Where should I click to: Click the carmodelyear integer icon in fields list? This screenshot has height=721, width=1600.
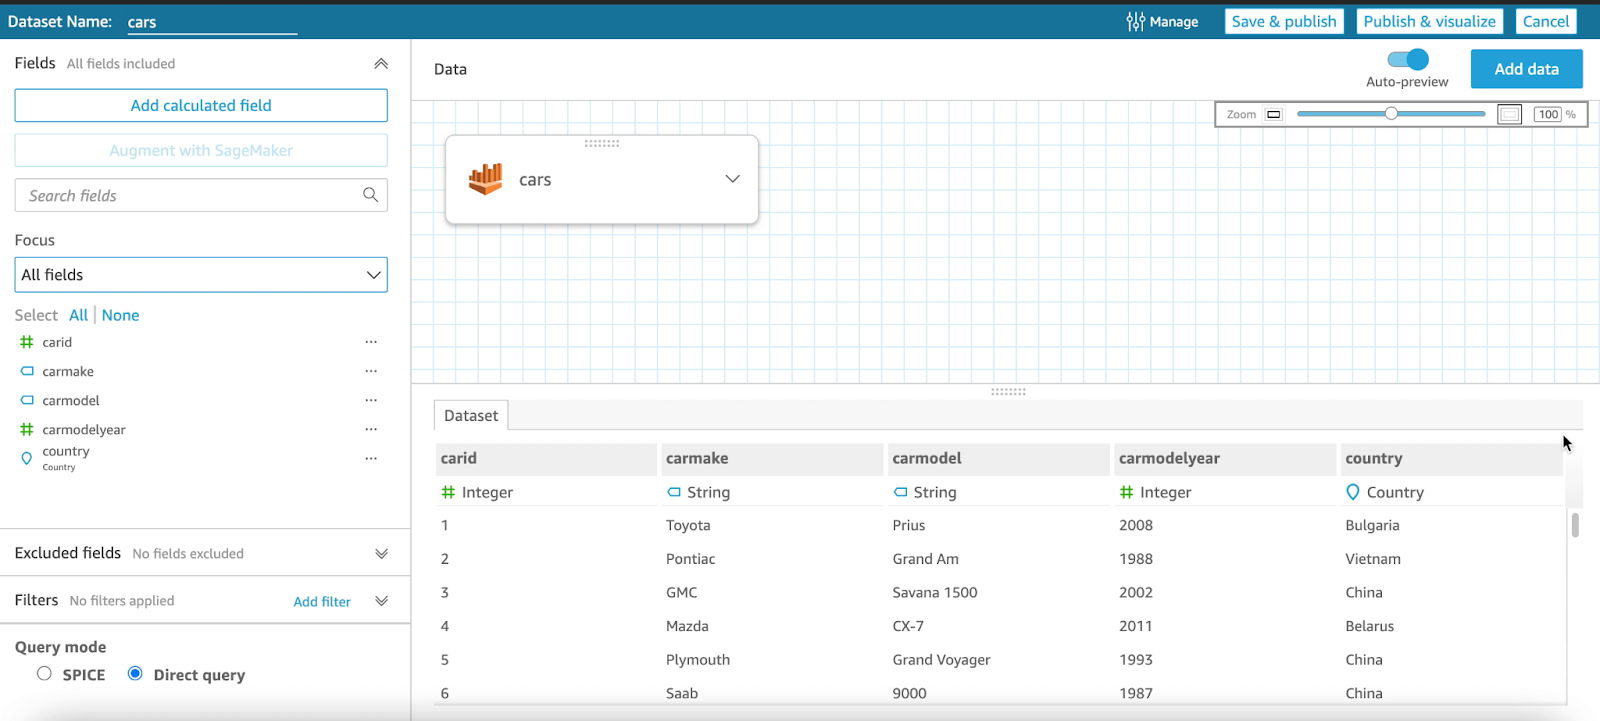(27, 429)
